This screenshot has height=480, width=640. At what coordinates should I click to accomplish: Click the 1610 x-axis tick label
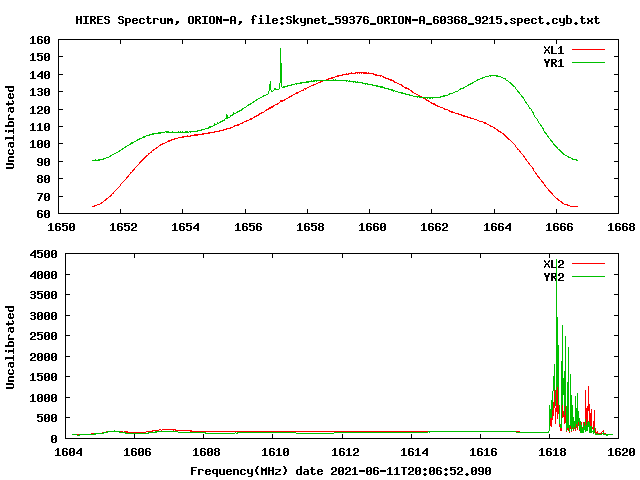(275, 452)
